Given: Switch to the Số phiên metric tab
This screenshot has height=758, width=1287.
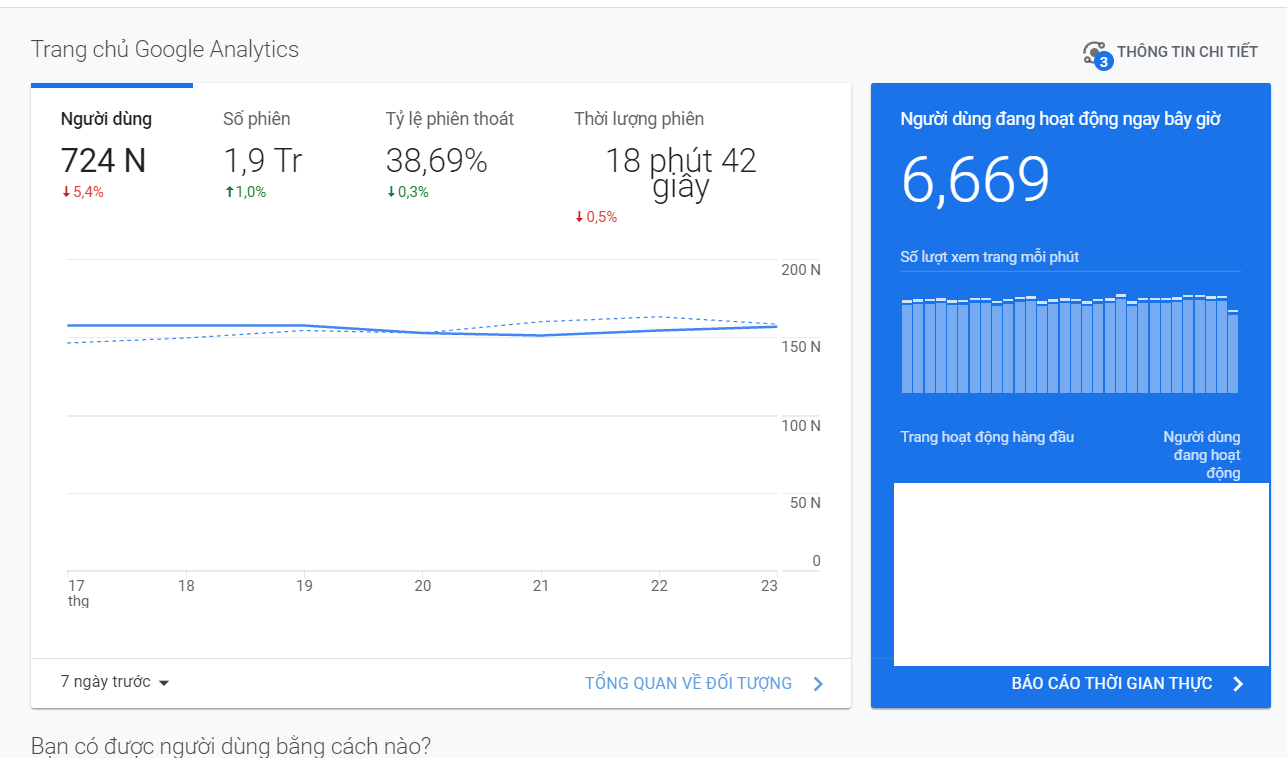Looking at the screenshot, I should pos(257,119).
